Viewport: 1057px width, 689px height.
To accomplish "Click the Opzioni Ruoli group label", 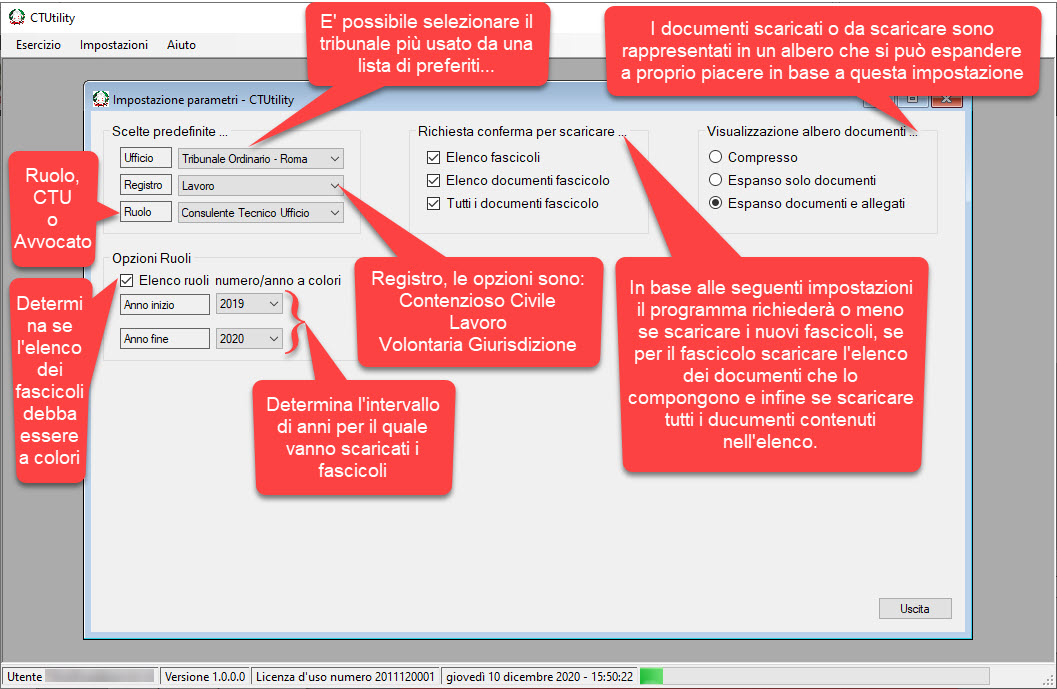I will click(152, 258).
